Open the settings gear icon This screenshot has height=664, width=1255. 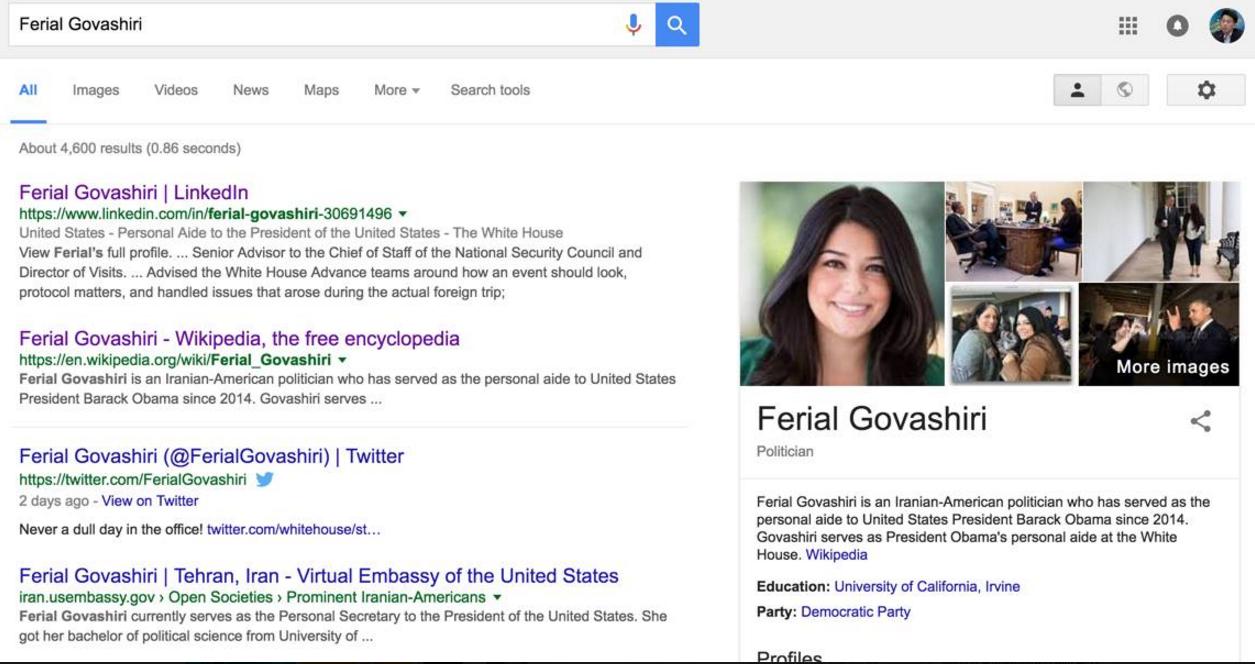coord(1206,90)
